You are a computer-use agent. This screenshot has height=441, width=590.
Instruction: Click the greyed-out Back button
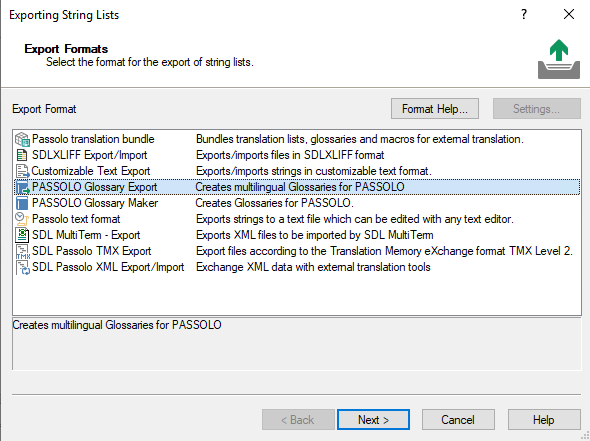(298, 420)
